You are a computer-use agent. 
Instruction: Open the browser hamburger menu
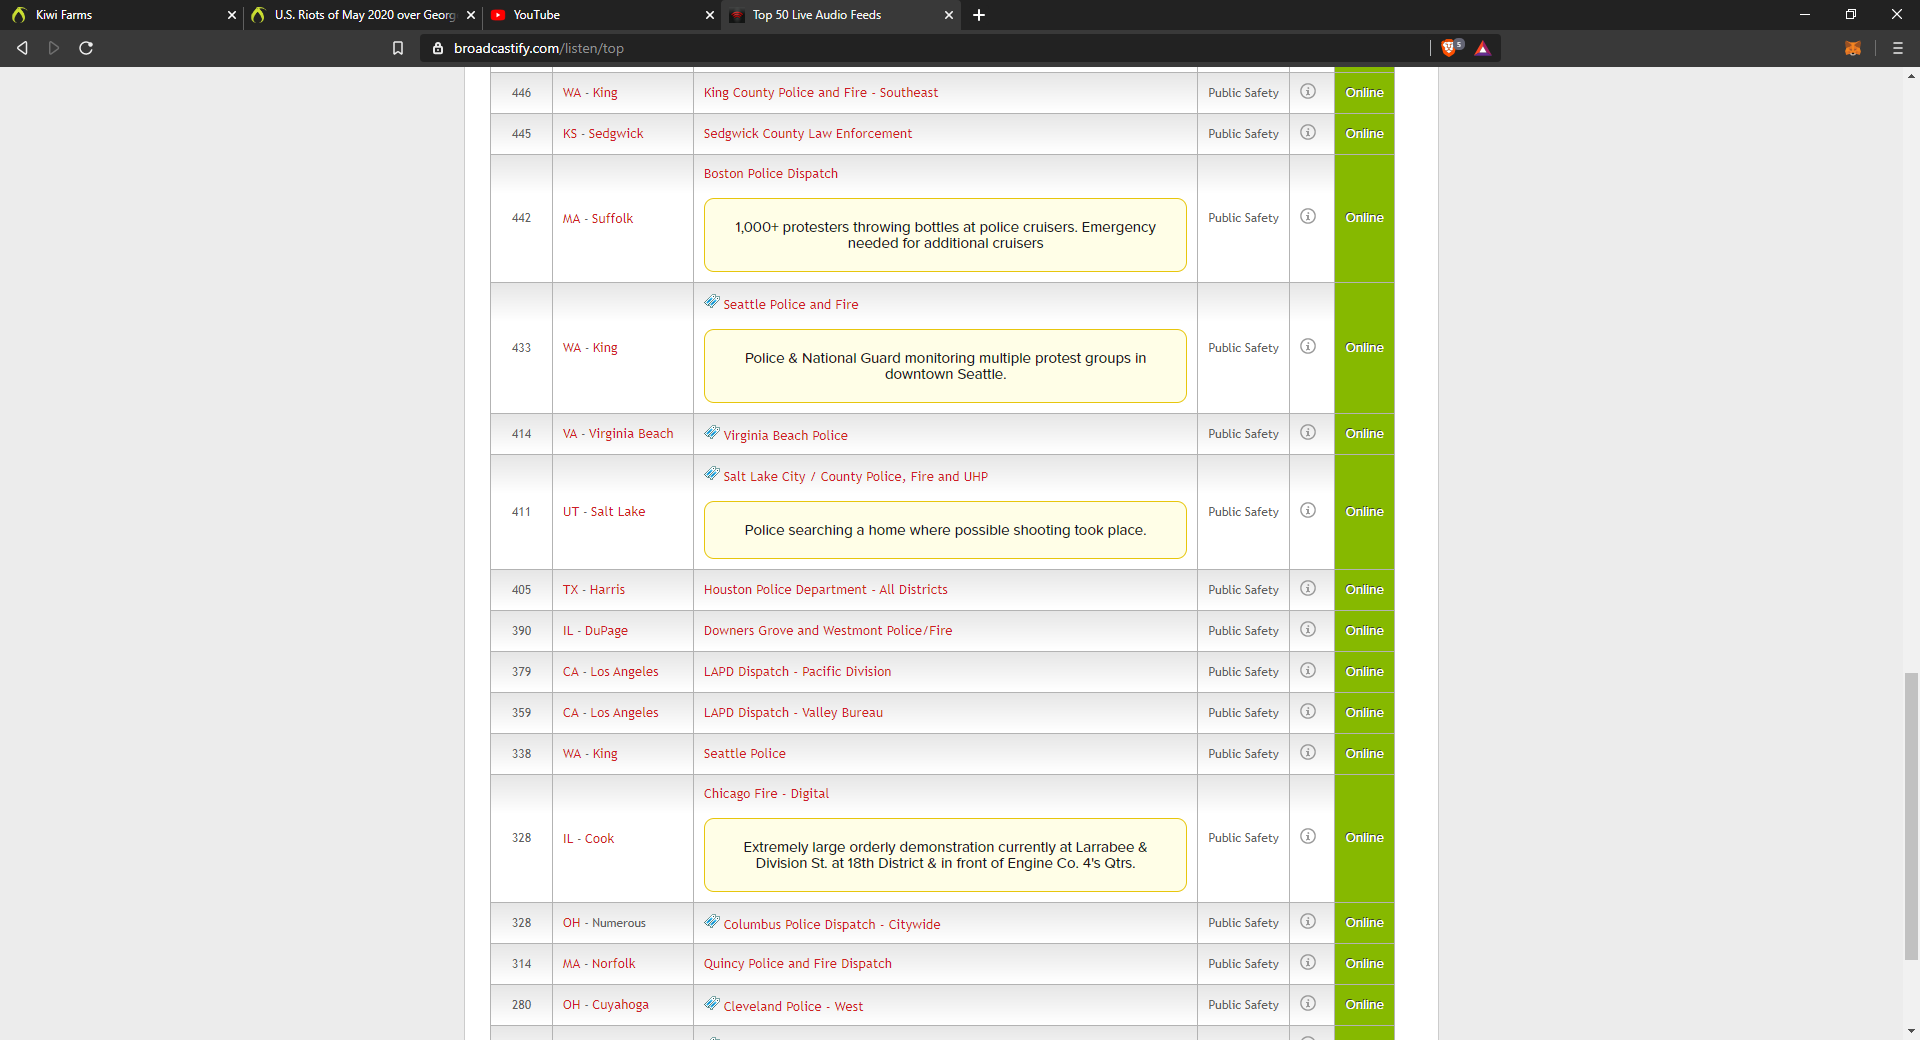click(x=1898, y=48)
